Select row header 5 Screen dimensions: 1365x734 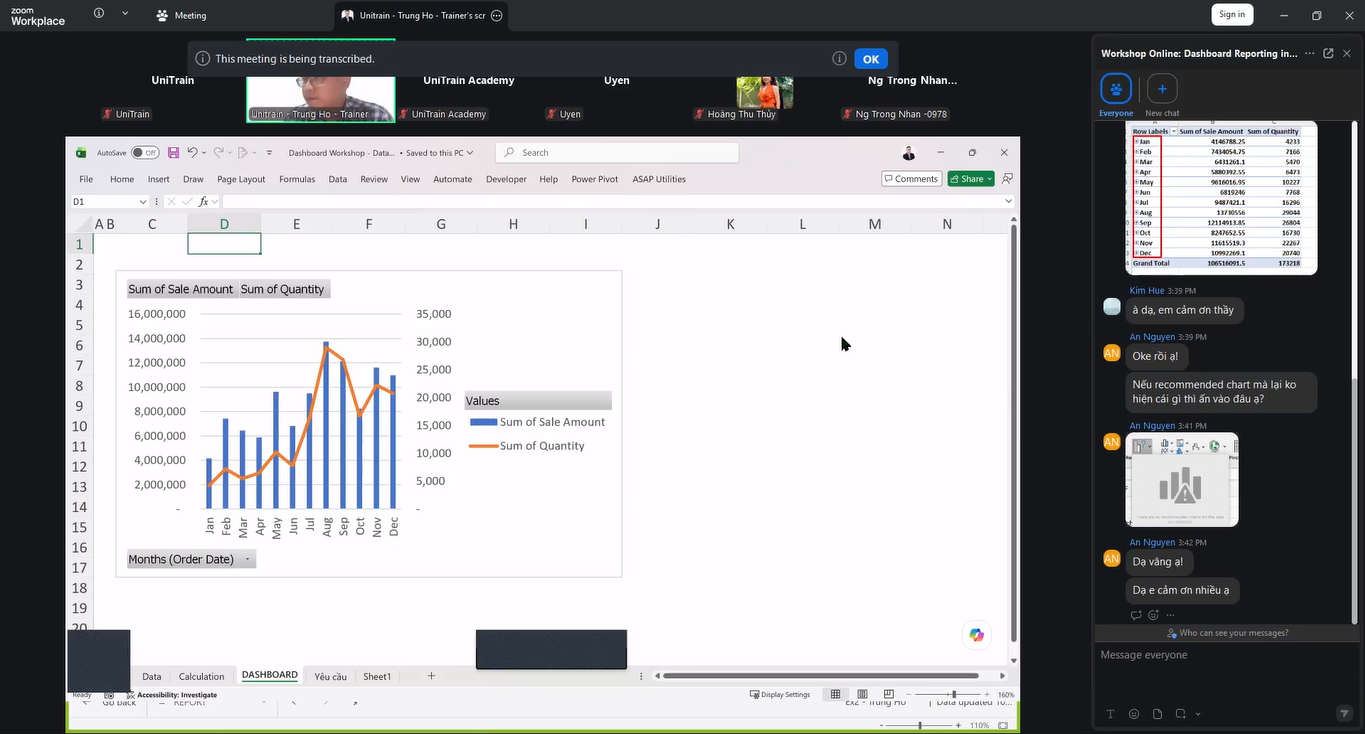[79, 325]
